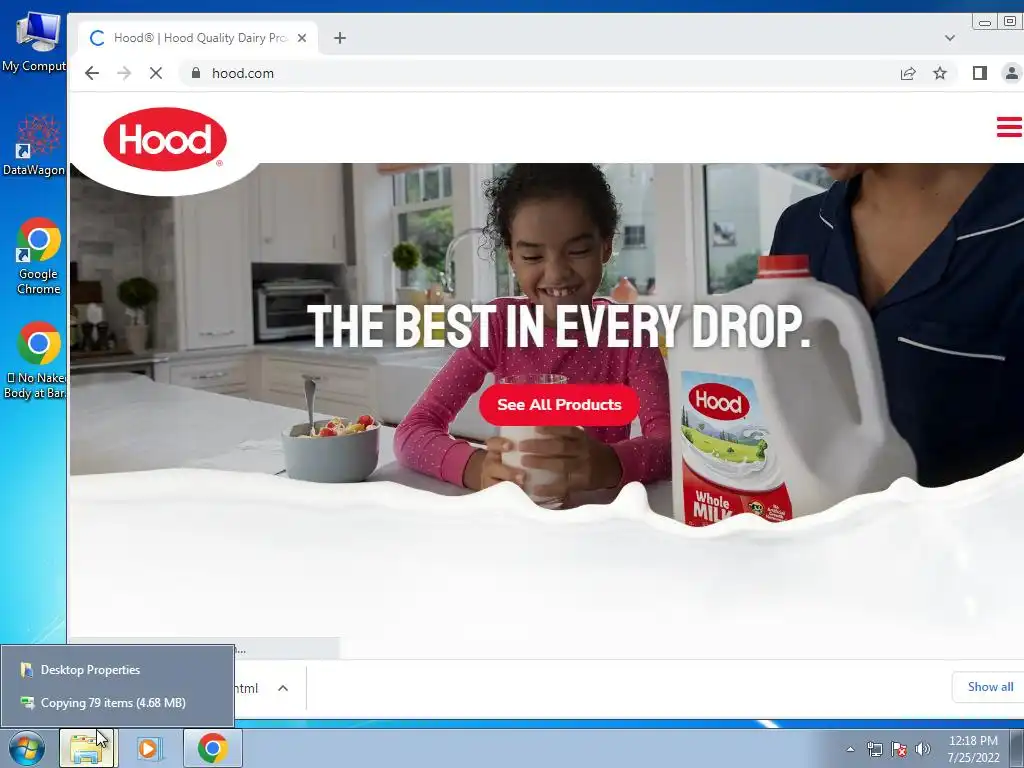The image size is (1024, 768).
Task: Click the Chrome window restore button
Action: (x=1010, y=22)
